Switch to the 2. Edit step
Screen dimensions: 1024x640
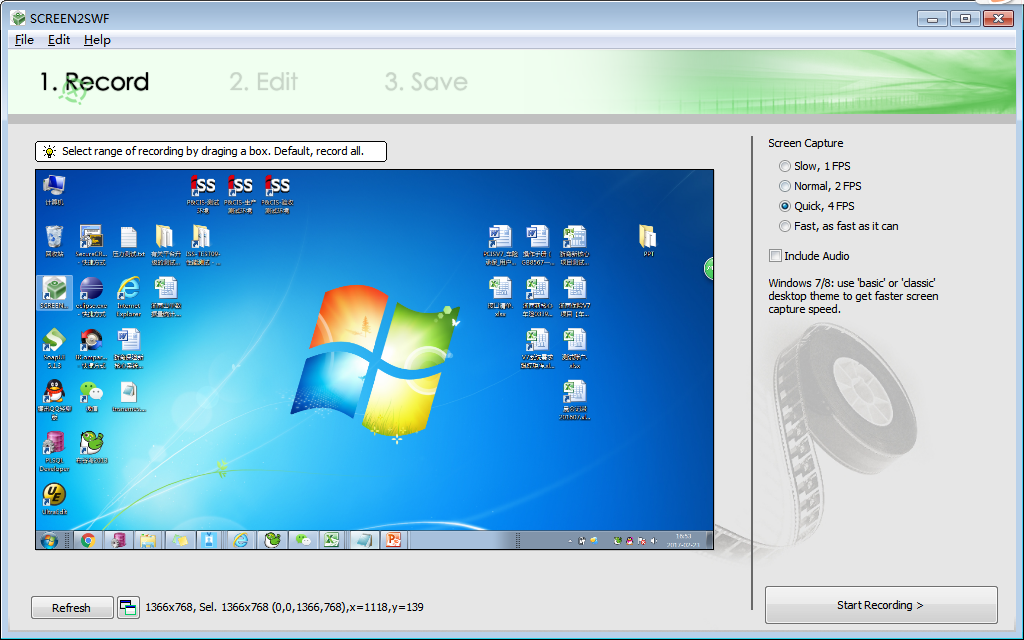point(264,82)
